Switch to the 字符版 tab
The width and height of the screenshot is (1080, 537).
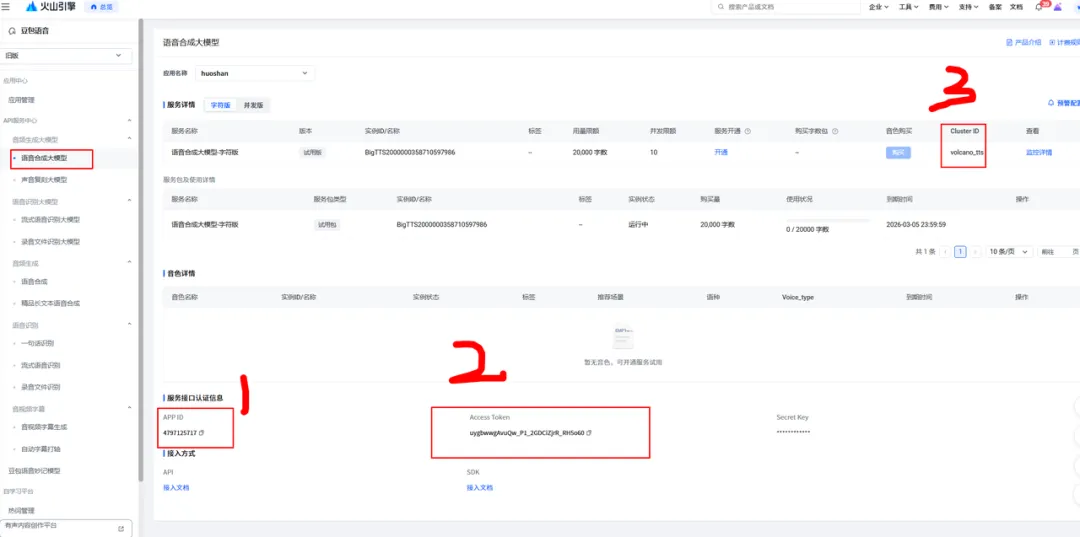[x=220, y=105]
